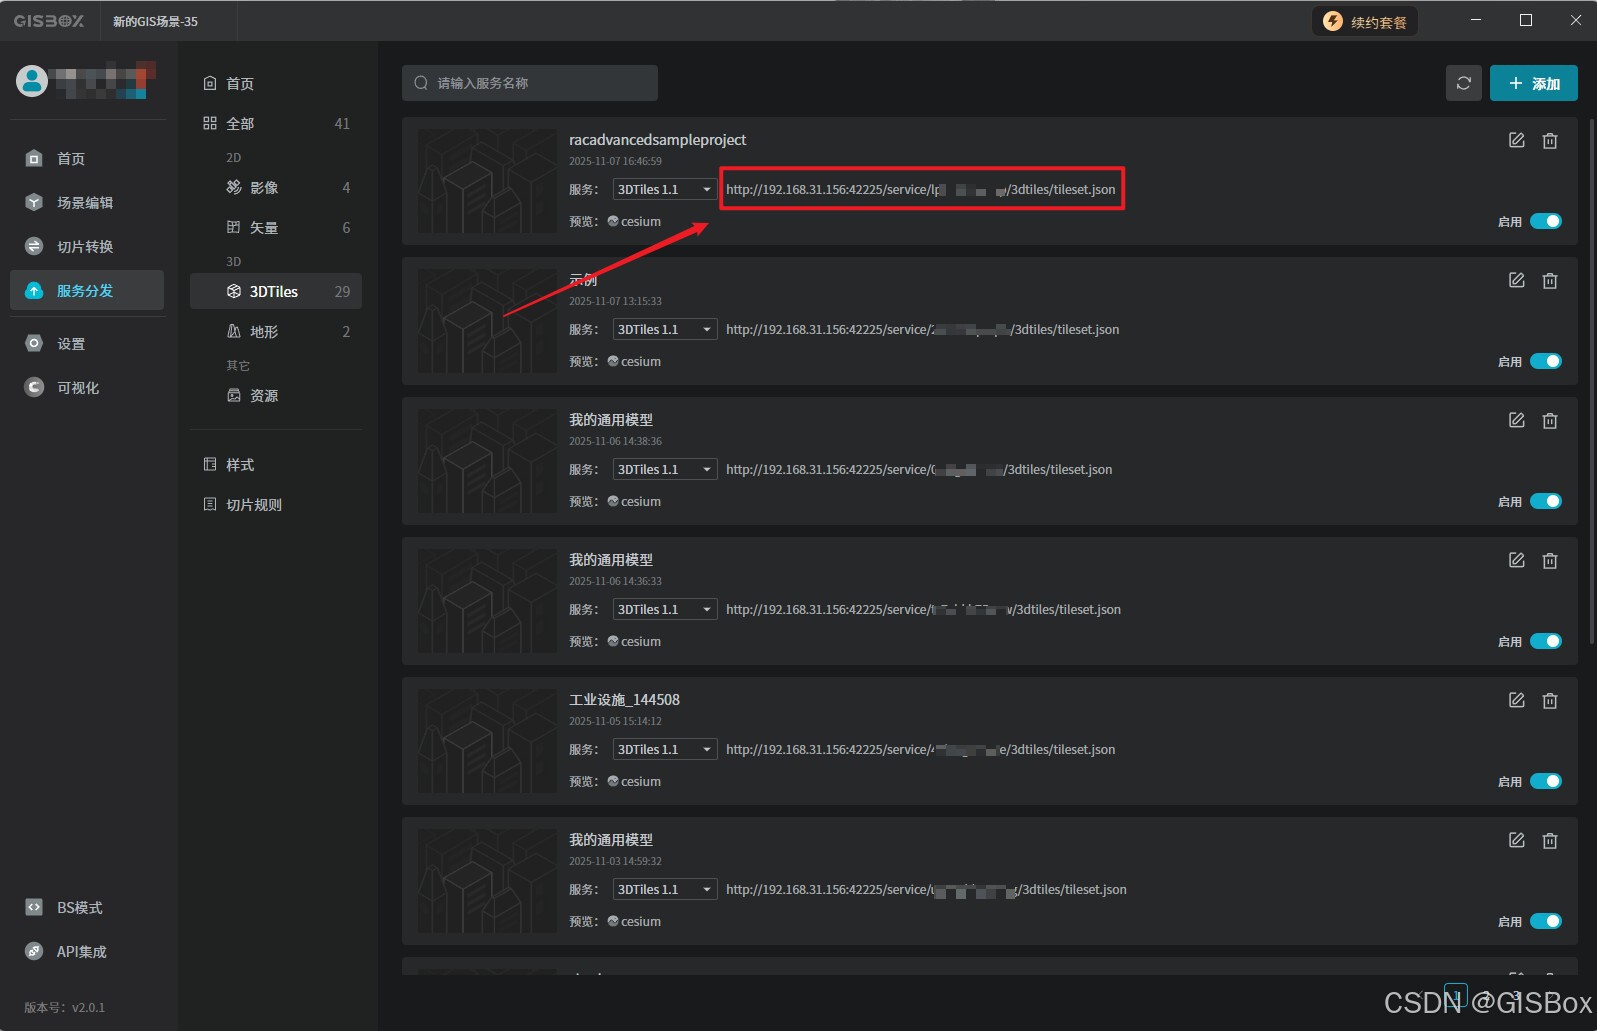Click the user avatar icon

tap(32, 81)
